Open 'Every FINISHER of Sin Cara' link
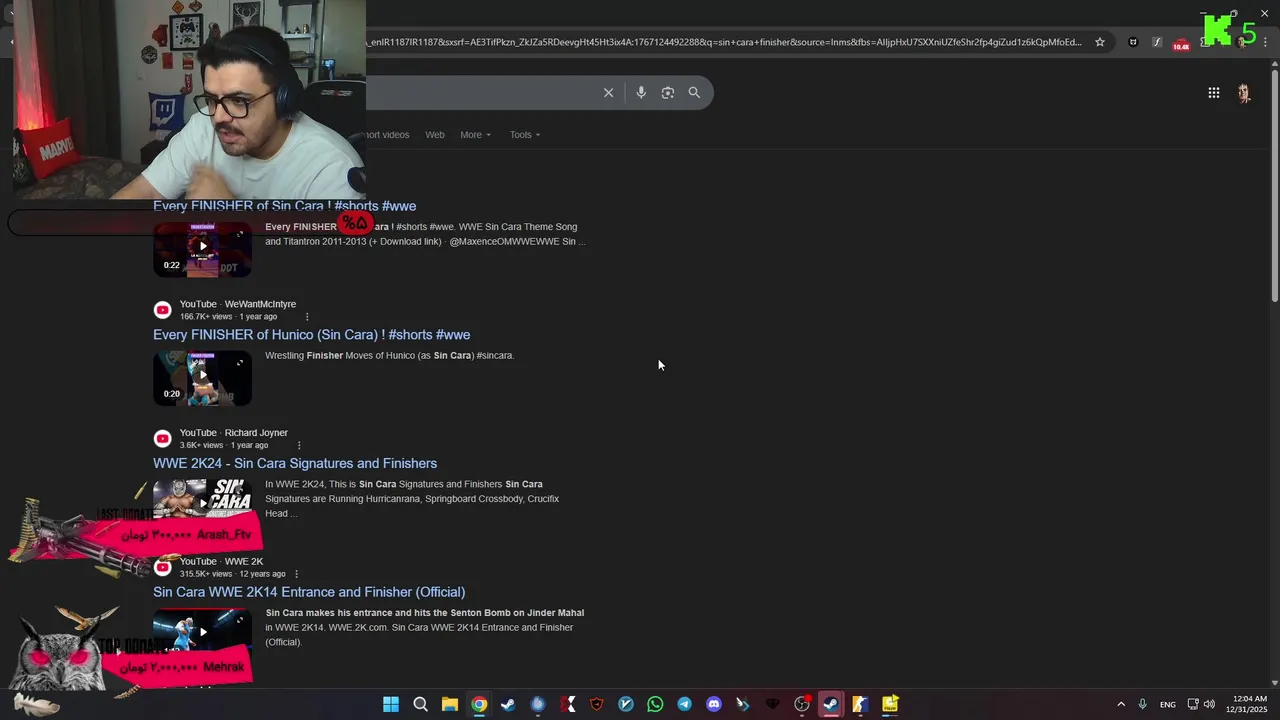This screenshot has width=1280, height=720. (x=284, y=206)
